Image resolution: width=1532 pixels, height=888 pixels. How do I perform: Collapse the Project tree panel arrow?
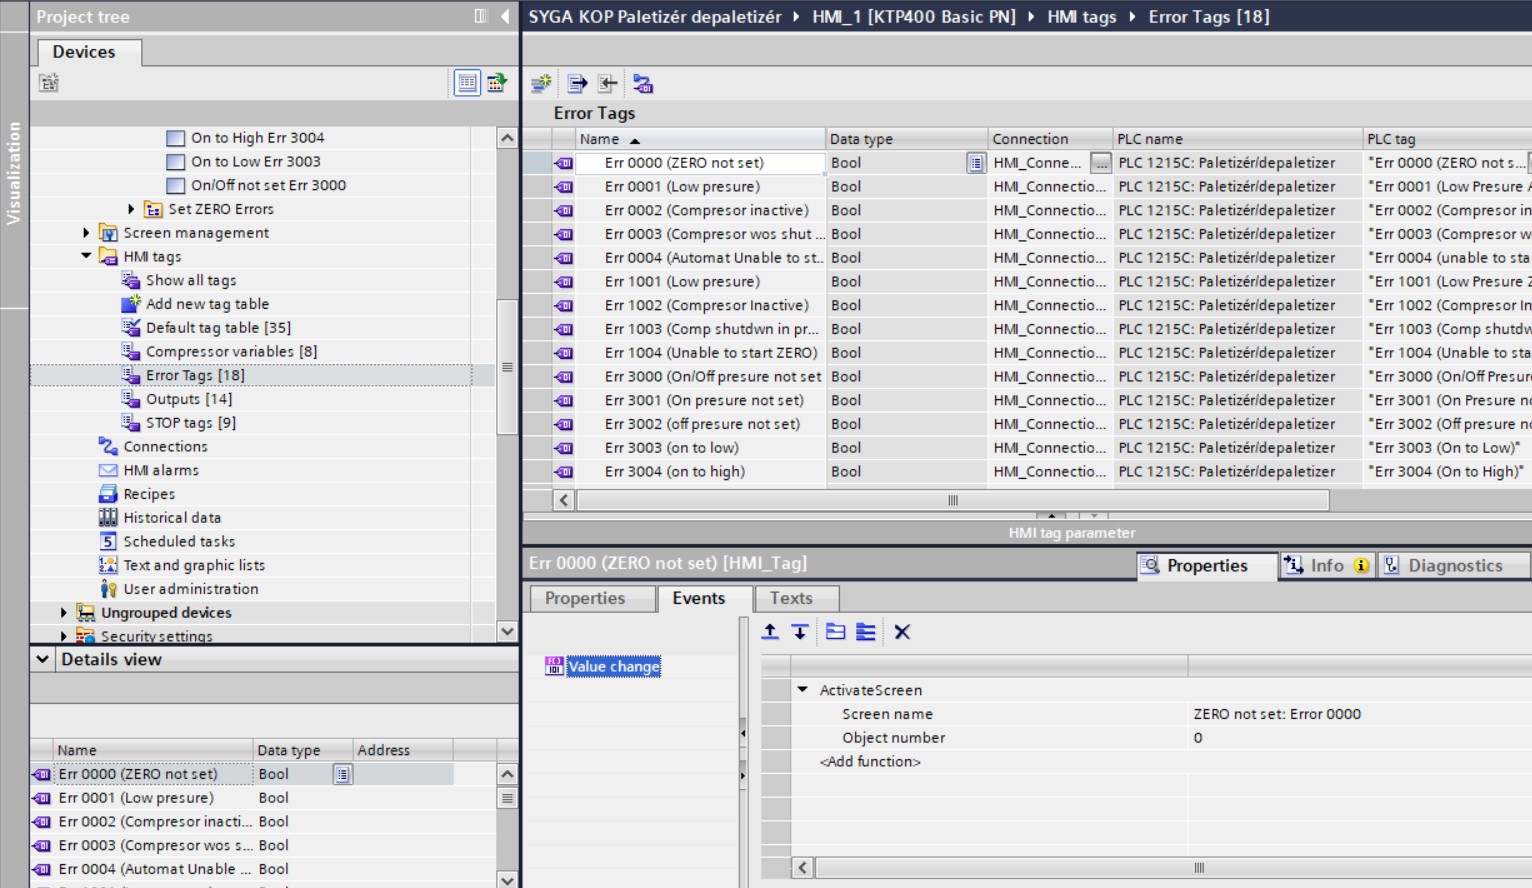click(505, 16)
